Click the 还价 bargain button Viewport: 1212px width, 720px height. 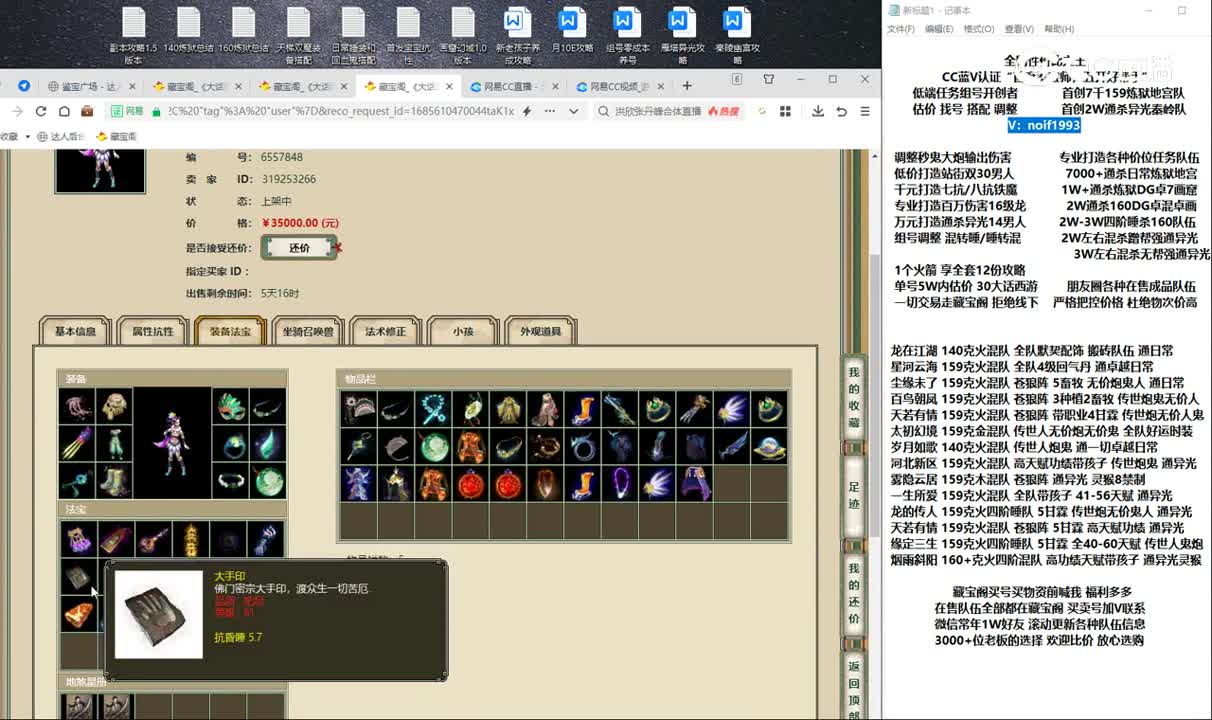click(x=299, y=247)
